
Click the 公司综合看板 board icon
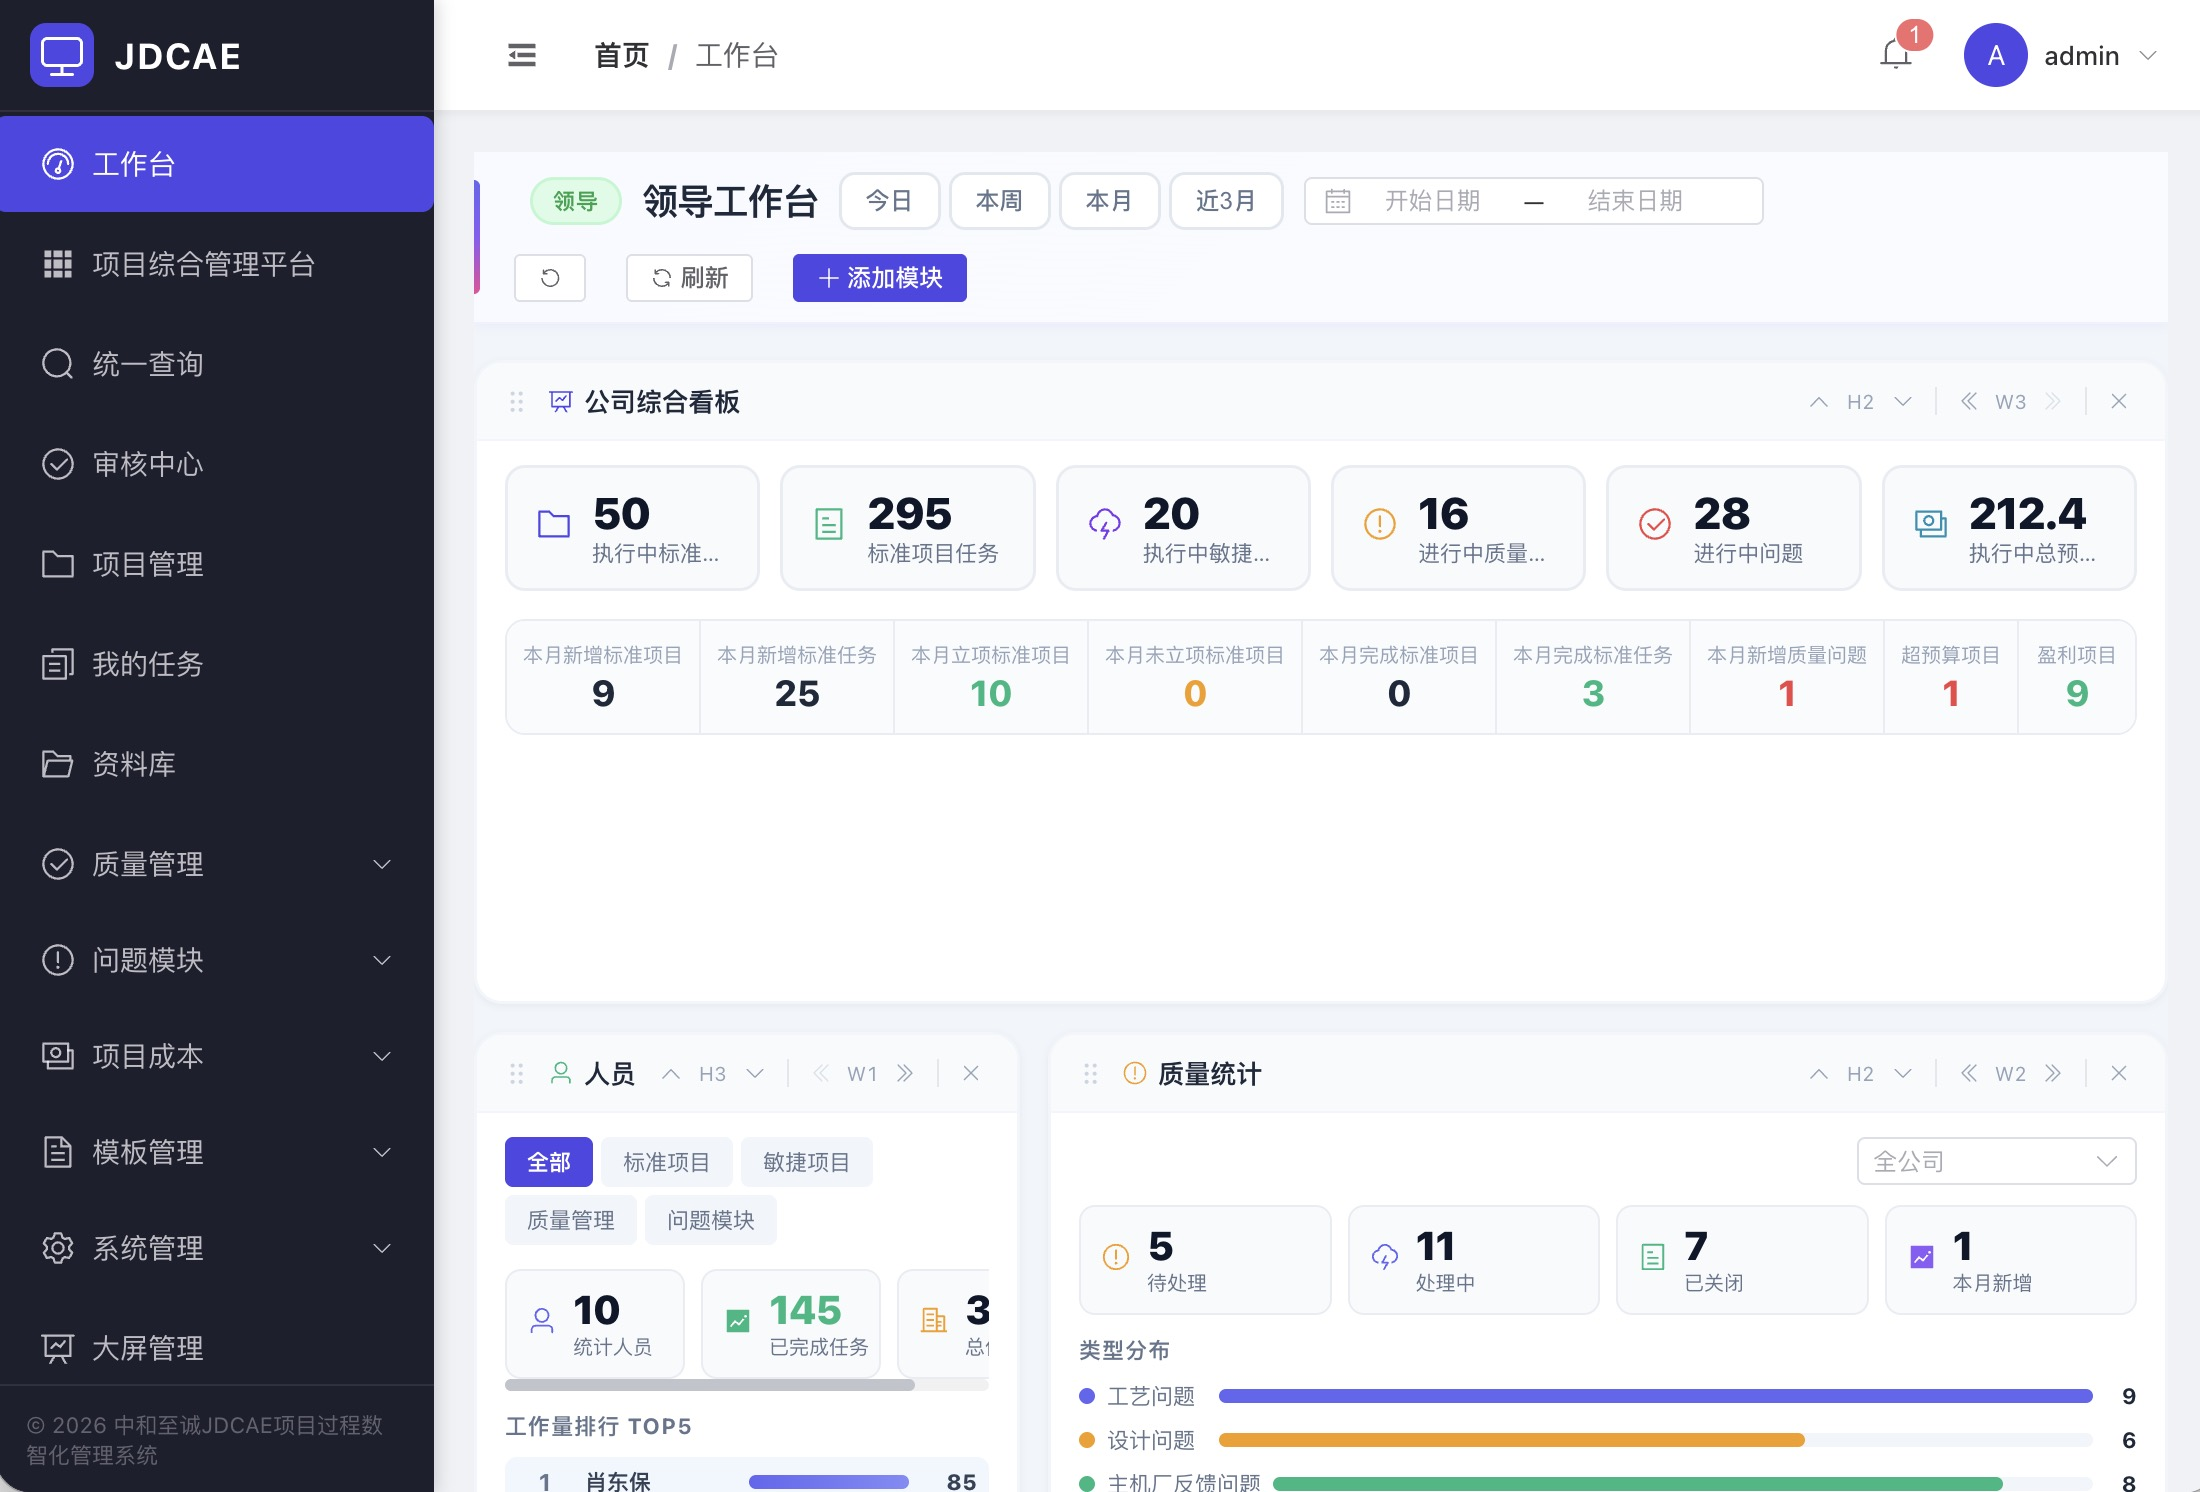pyautogui.click(x=561, y=402)
